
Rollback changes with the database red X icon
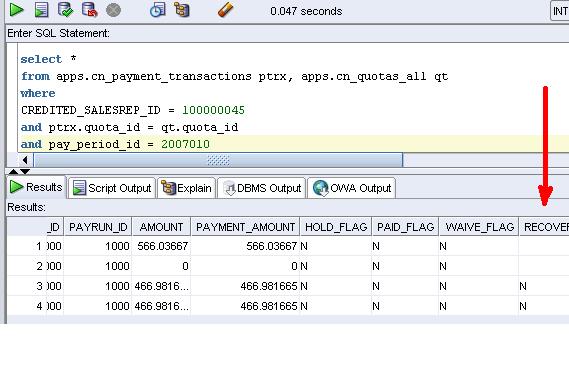[x=90, y=10]
